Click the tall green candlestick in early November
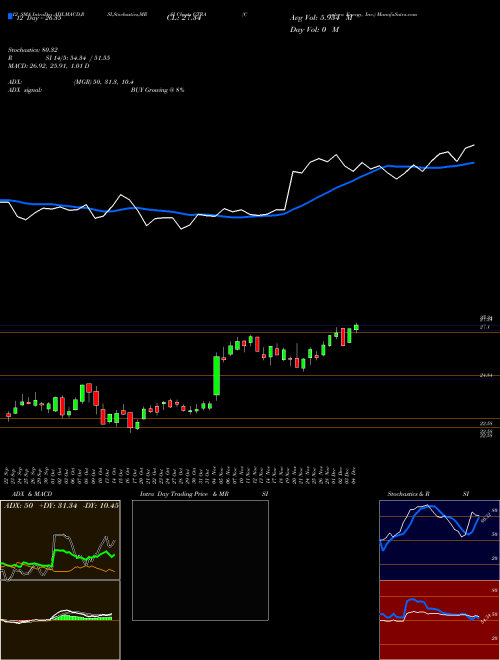The height and width of the screenshot is (660, 500). (x=217, y=375)
